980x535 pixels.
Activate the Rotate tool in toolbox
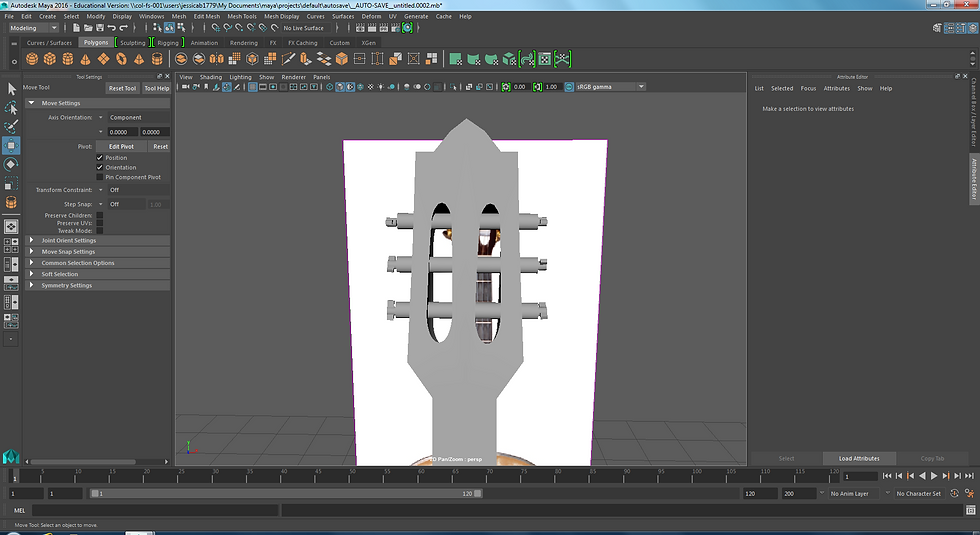coord(11,164)
